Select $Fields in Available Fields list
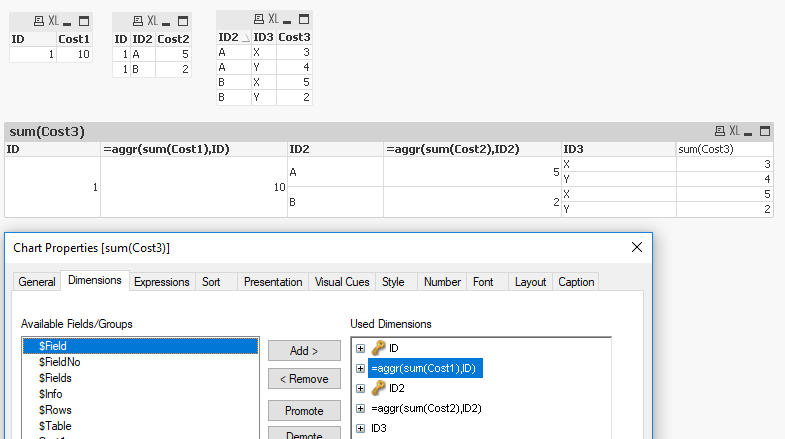 140,378
